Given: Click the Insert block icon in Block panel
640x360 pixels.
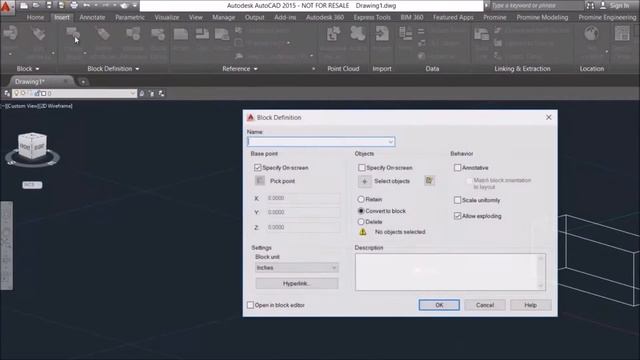Looking at the screenshot, I should [11, 34].
